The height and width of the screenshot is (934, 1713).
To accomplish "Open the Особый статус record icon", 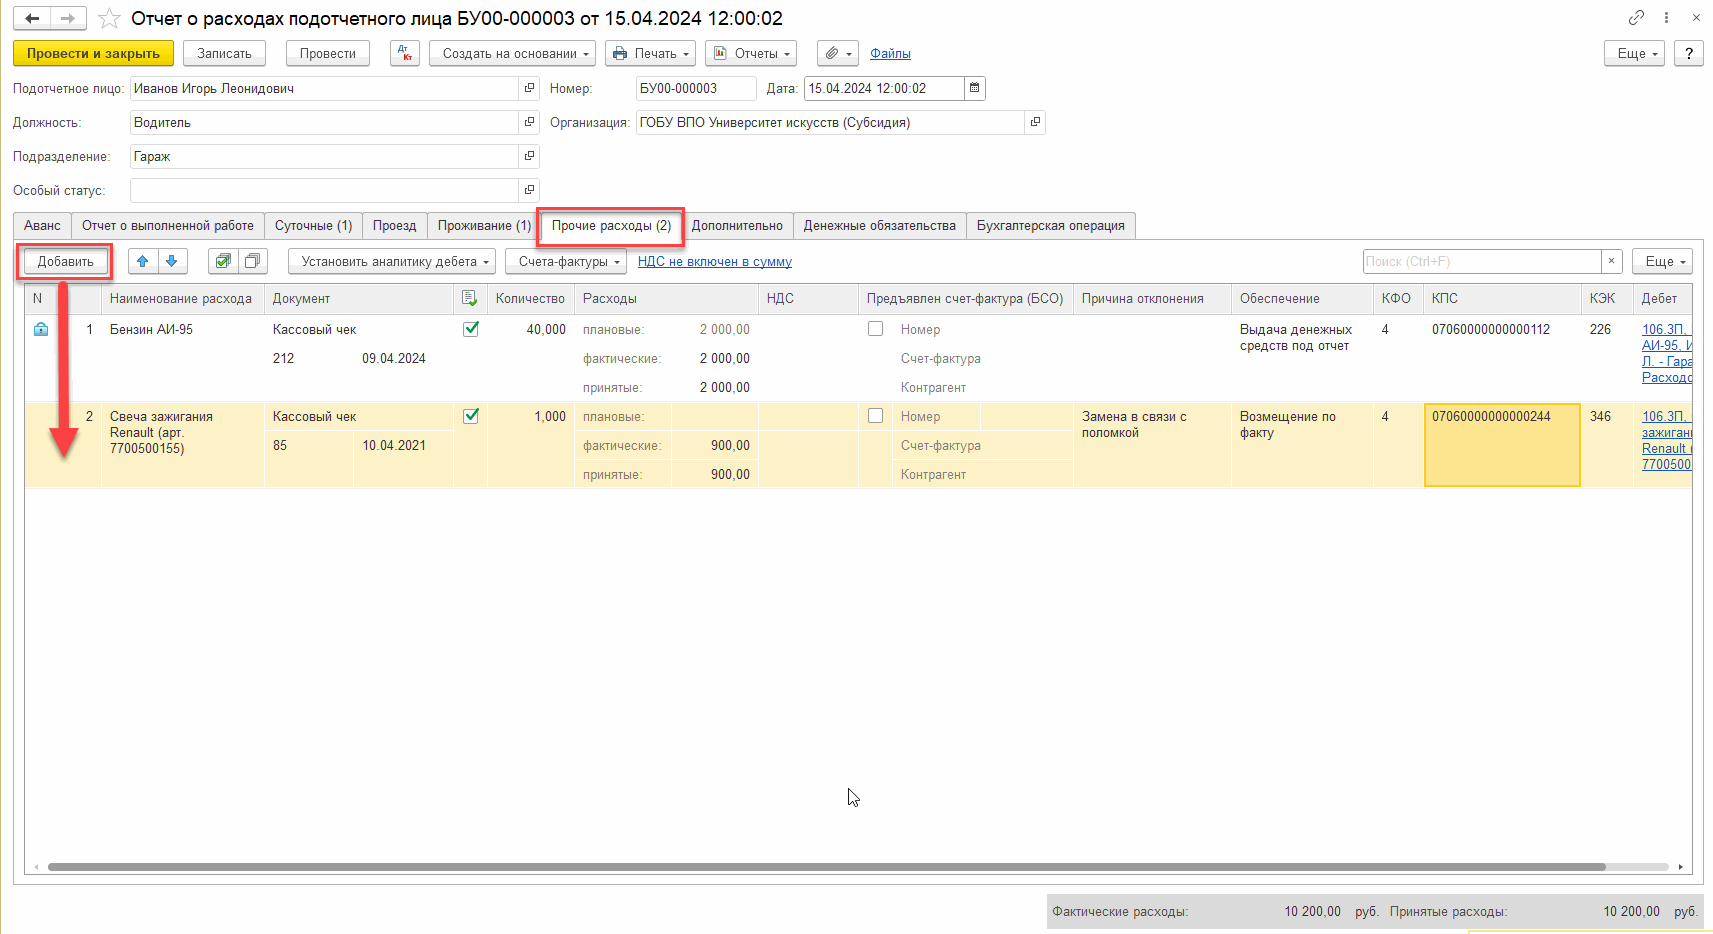I will tap(529, 190).
